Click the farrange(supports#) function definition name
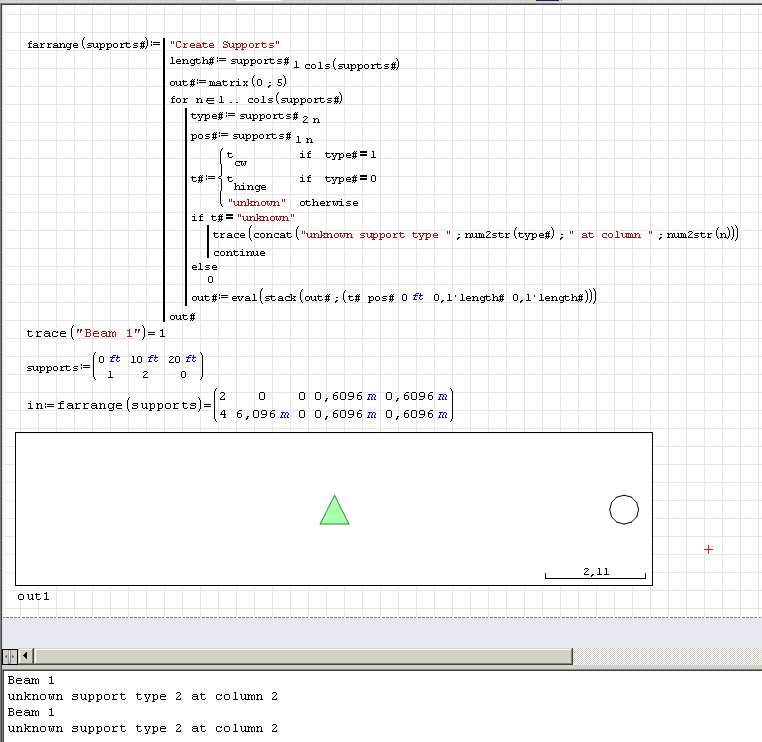 (x=88, y=45)
